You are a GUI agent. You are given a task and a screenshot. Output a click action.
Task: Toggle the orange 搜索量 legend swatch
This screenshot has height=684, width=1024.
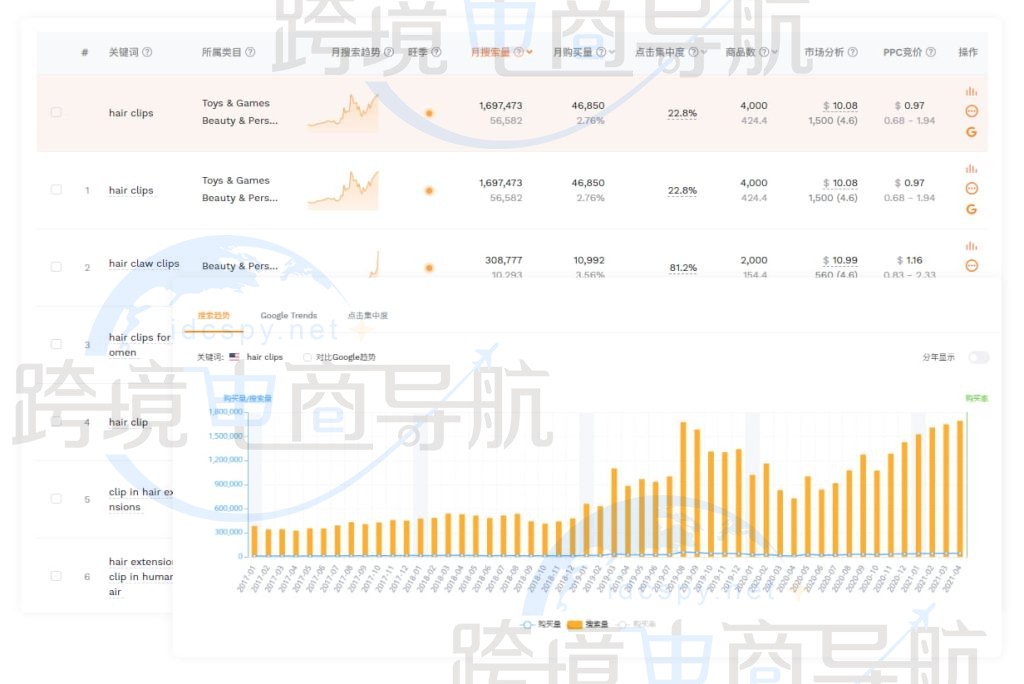click(576, 624)
